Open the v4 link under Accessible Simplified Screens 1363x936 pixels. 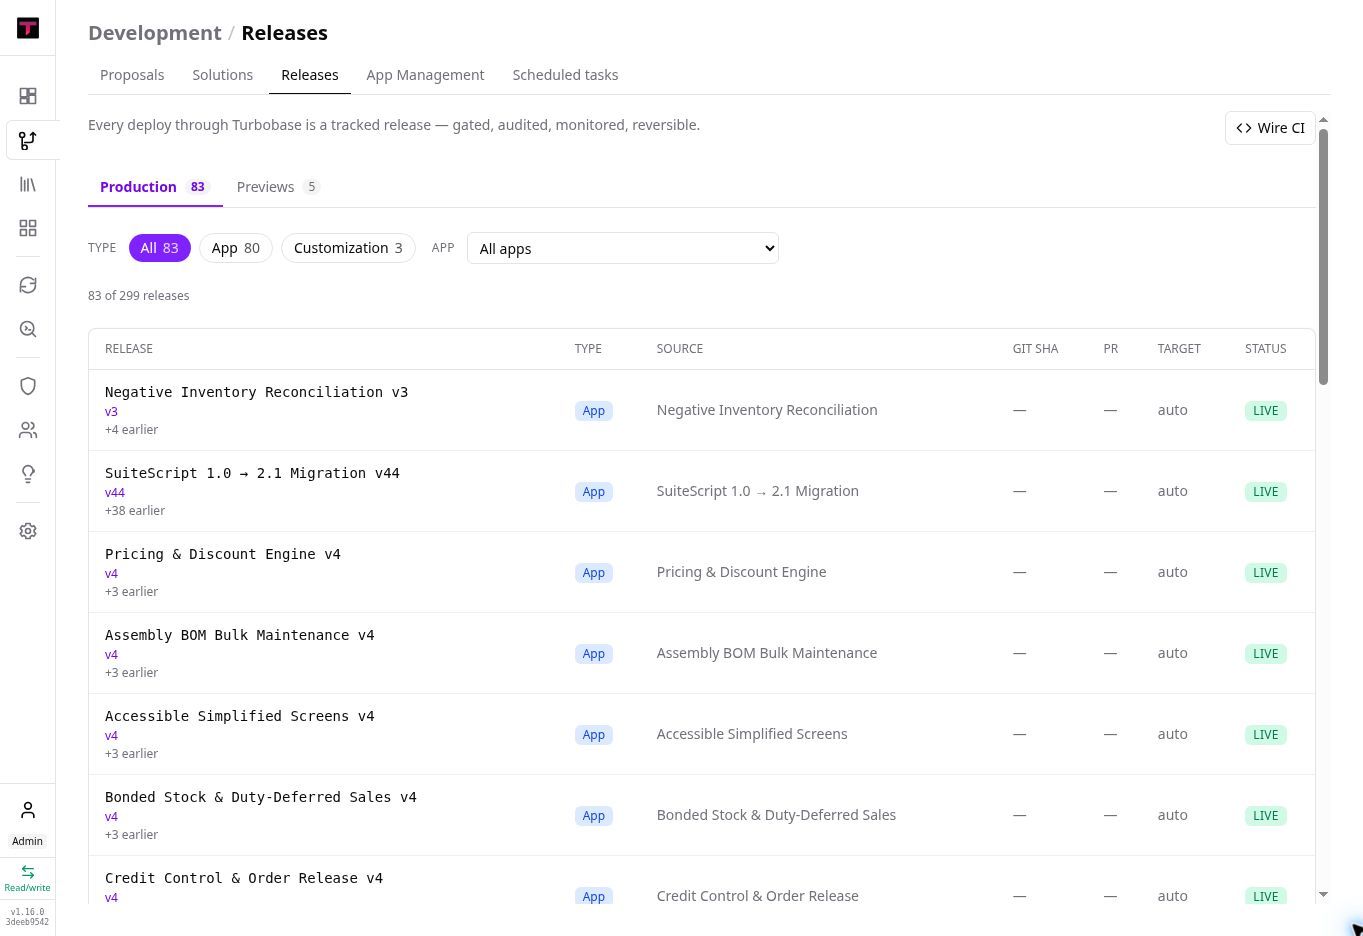pyautogui.click(x=111, y=736)
